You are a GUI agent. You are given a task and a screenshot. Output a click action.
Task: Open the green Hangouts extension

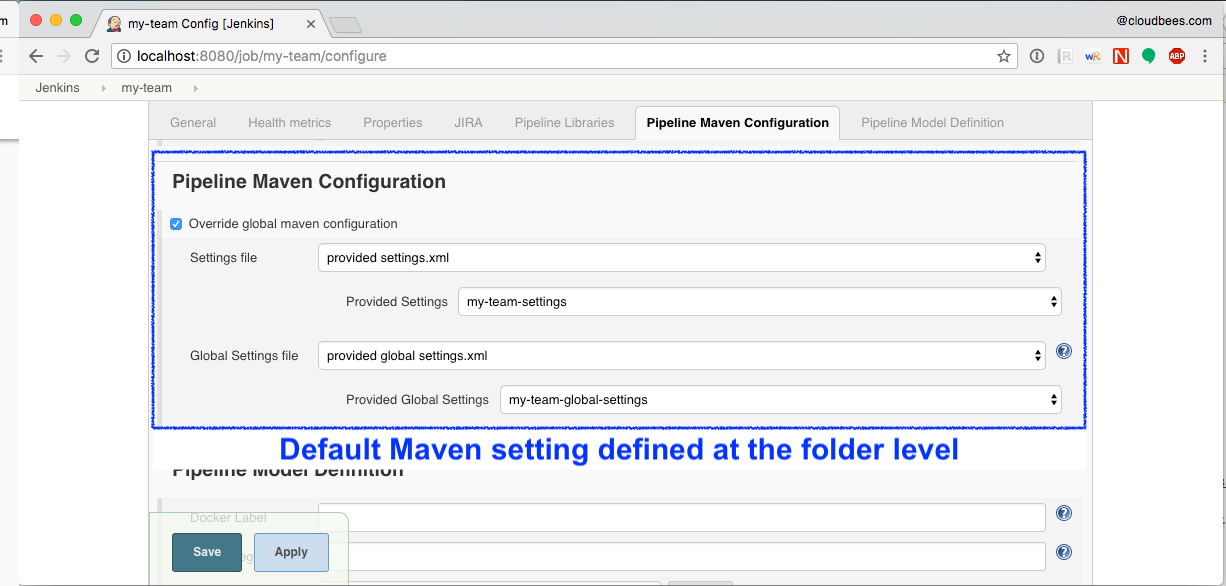click(1149, 56)
